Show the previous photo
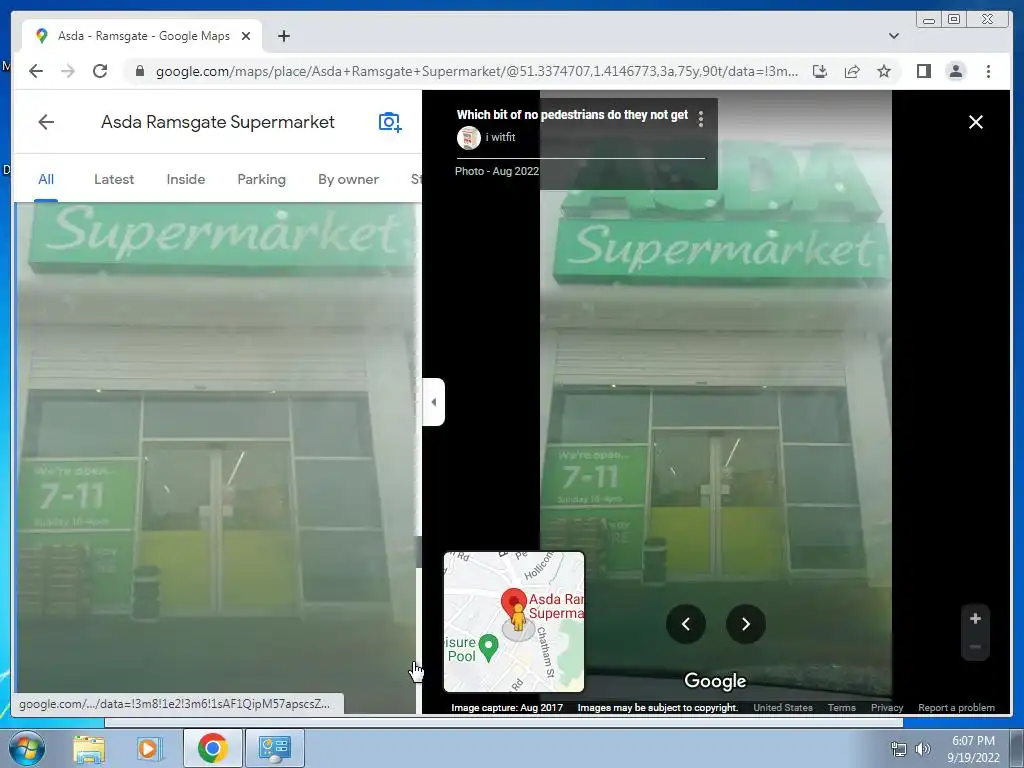 (x=686, y=624)
